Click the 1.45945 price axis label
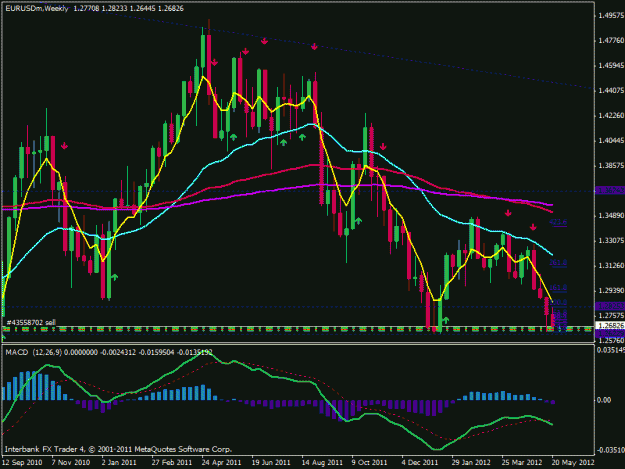The height and width of the screenshot is (469, 625). point(611,65)
